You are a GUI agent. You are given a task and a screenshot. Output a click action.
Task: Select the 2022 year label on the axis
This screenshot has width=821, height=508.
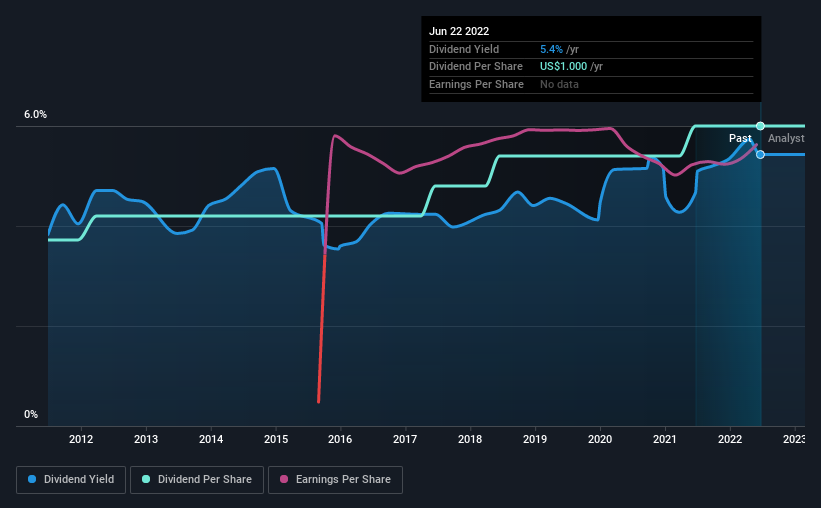730,439
